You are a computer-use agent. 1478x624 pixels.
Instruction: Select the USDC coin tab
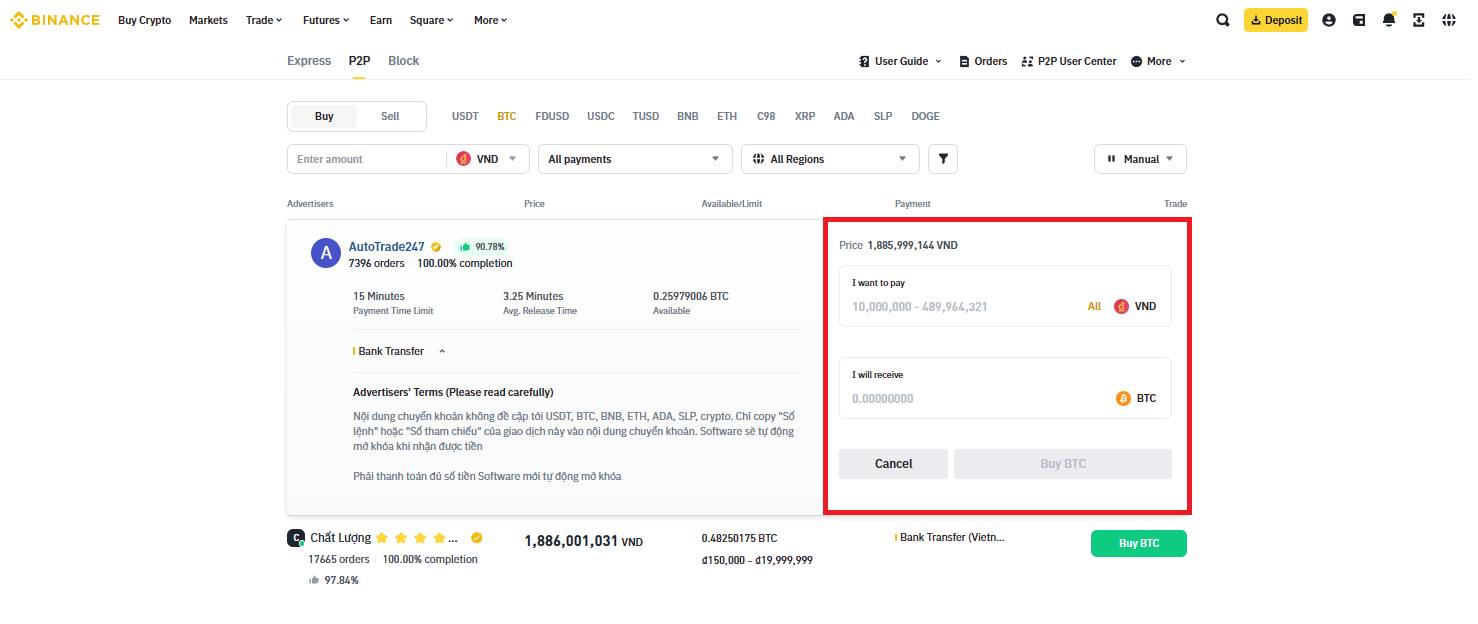[x=601, y=116]
